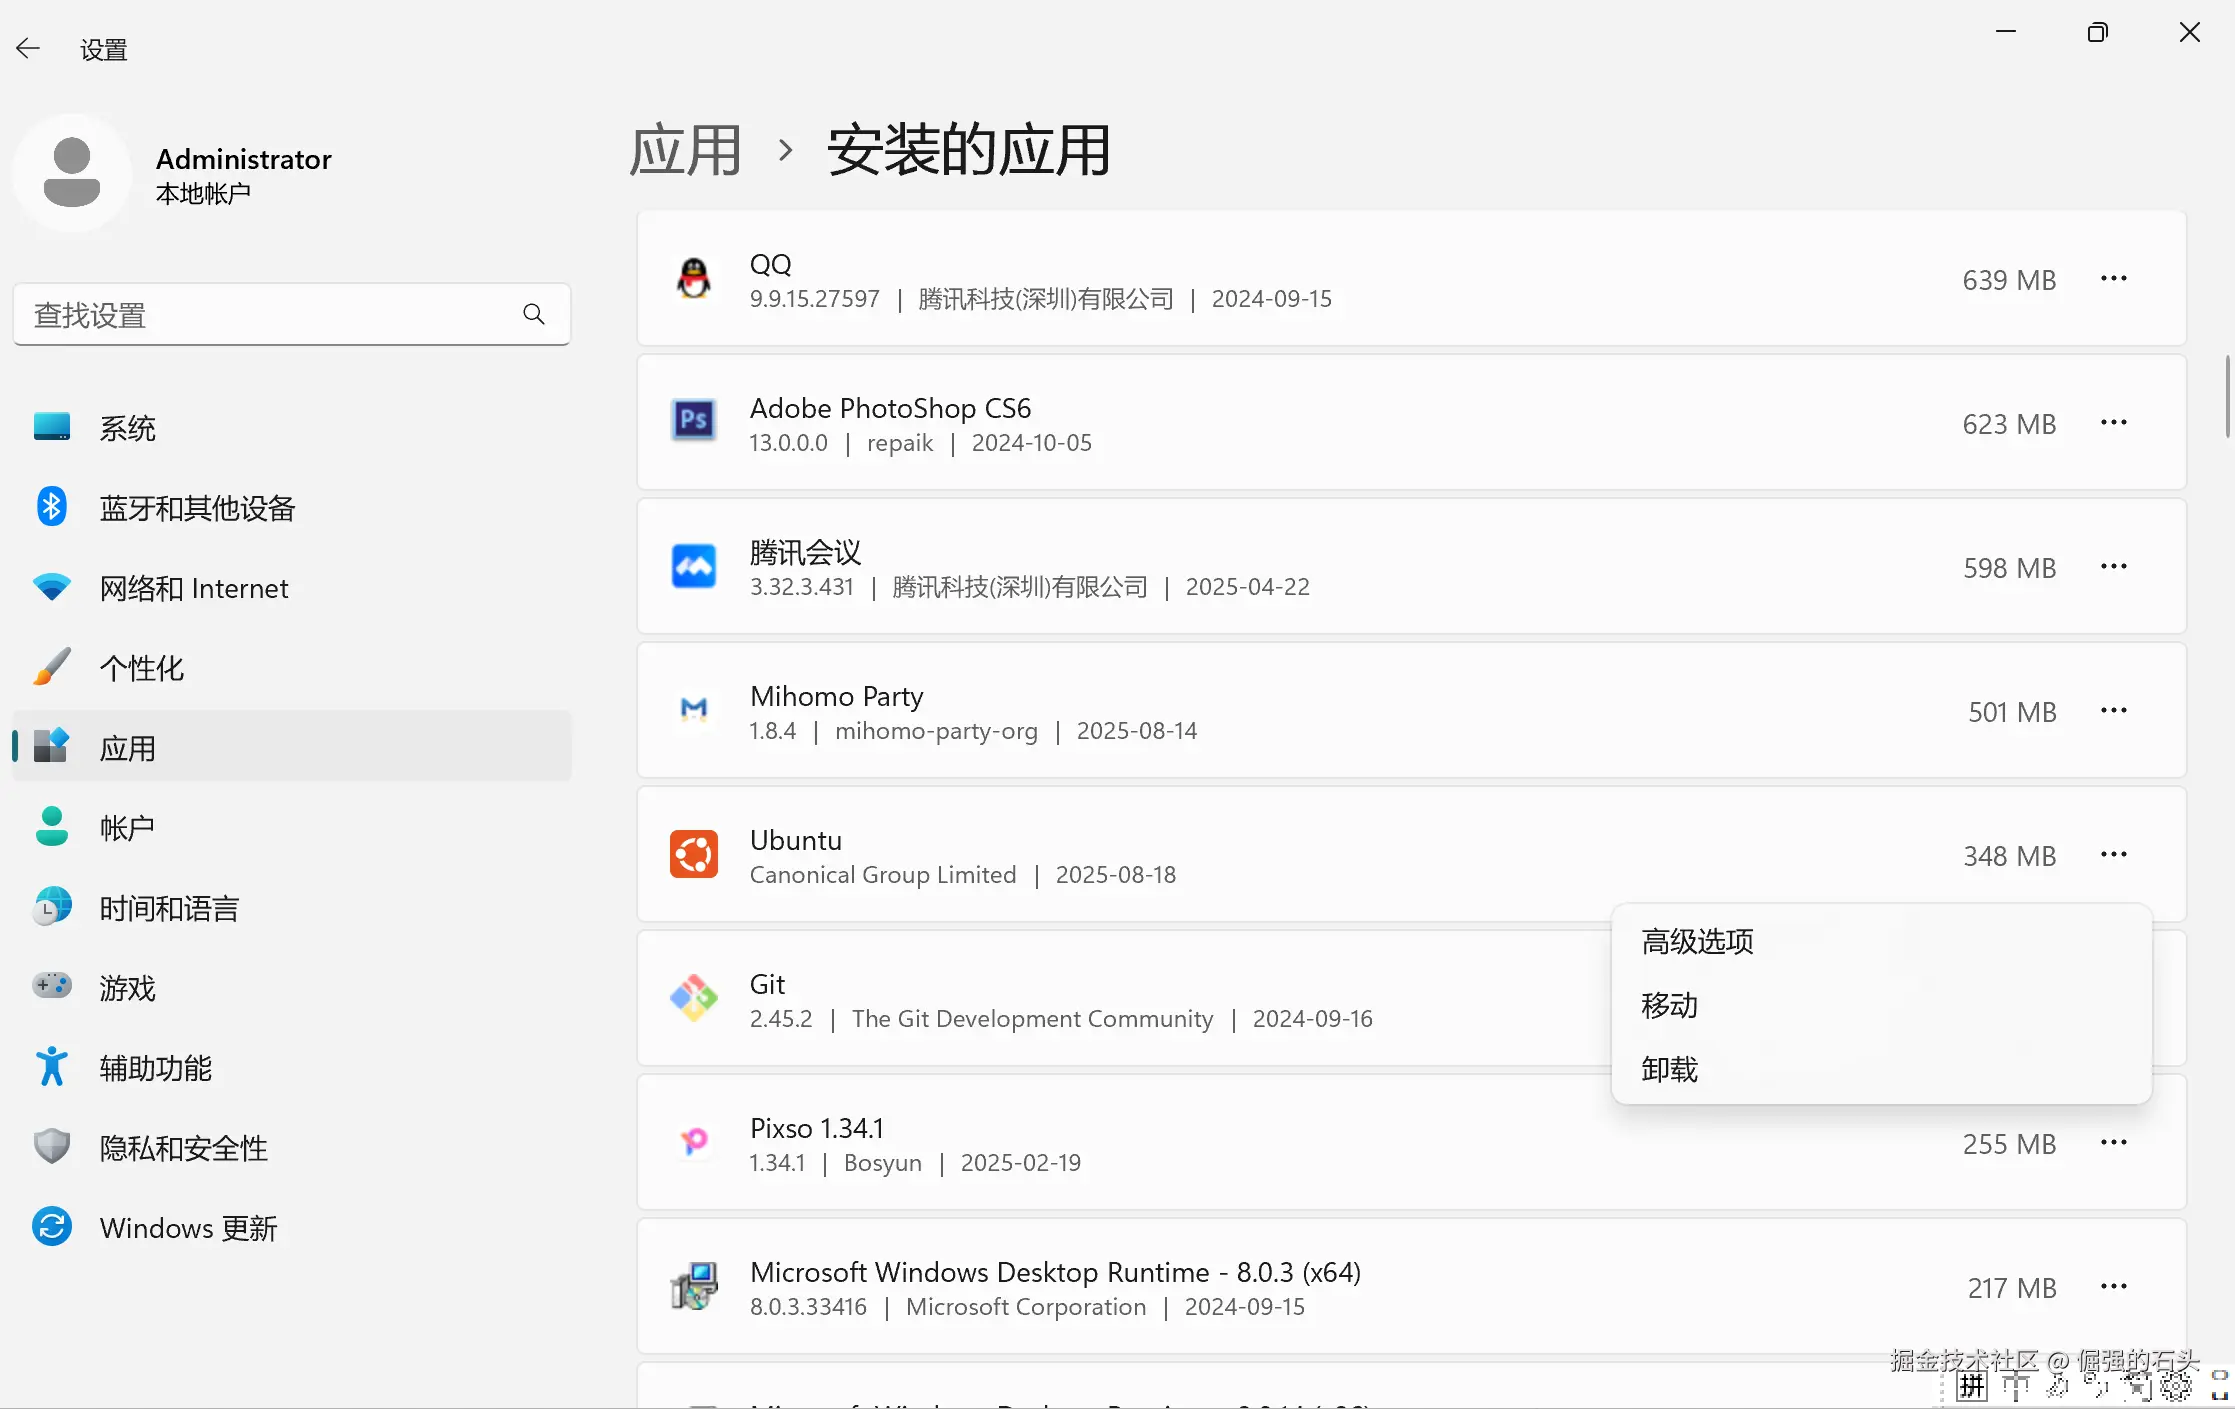This screenshot has width=2235, height=1409.
Task: Select the Accessibility (辅助功能) sidebar item
Action: coord(155,1068)
